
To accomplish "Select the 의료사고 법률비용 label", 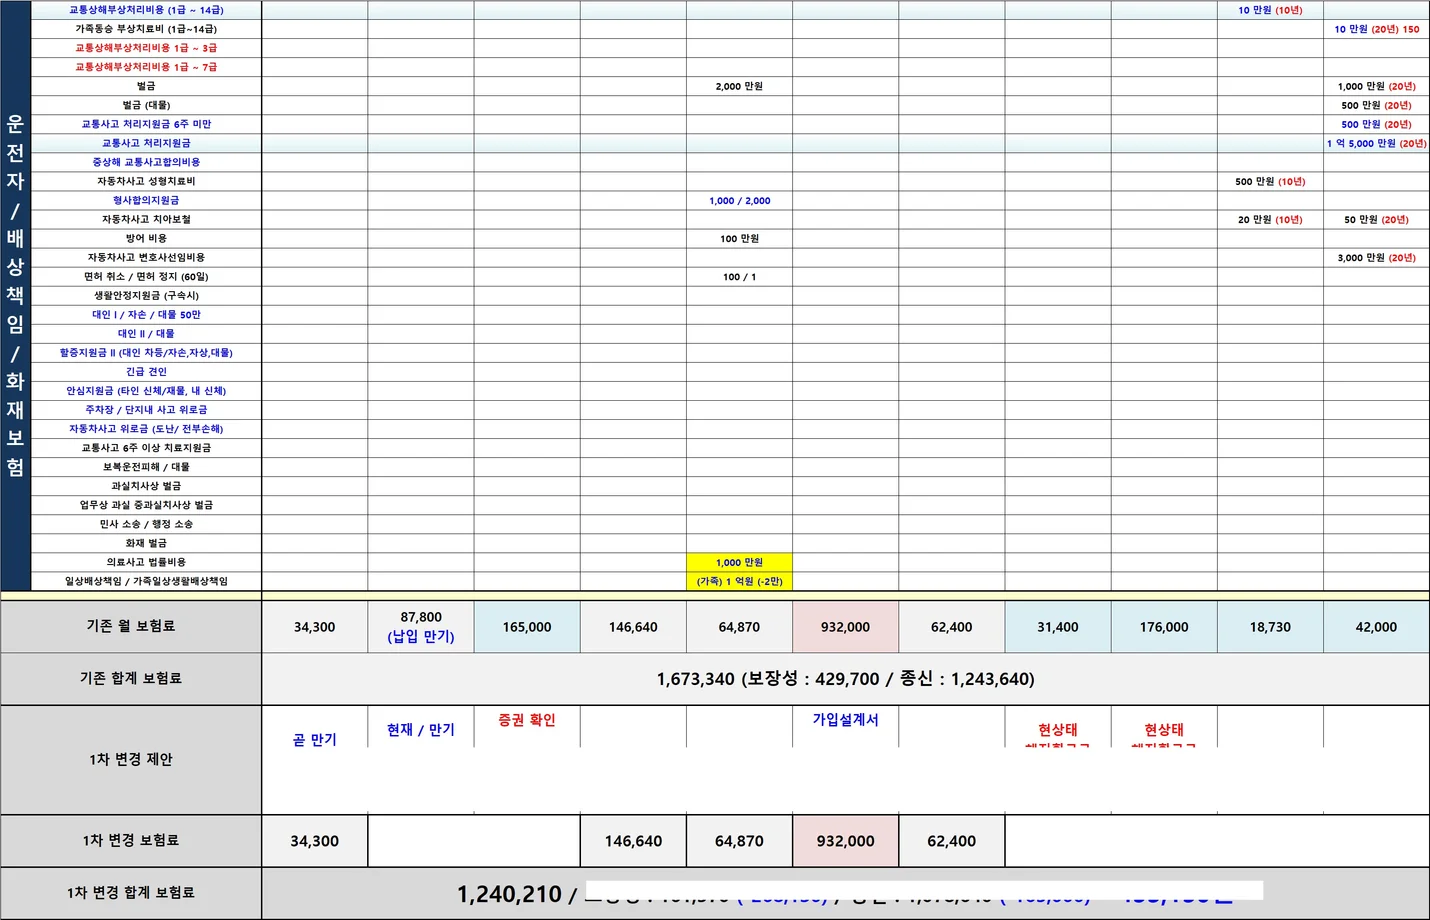I will coord(146,561).
